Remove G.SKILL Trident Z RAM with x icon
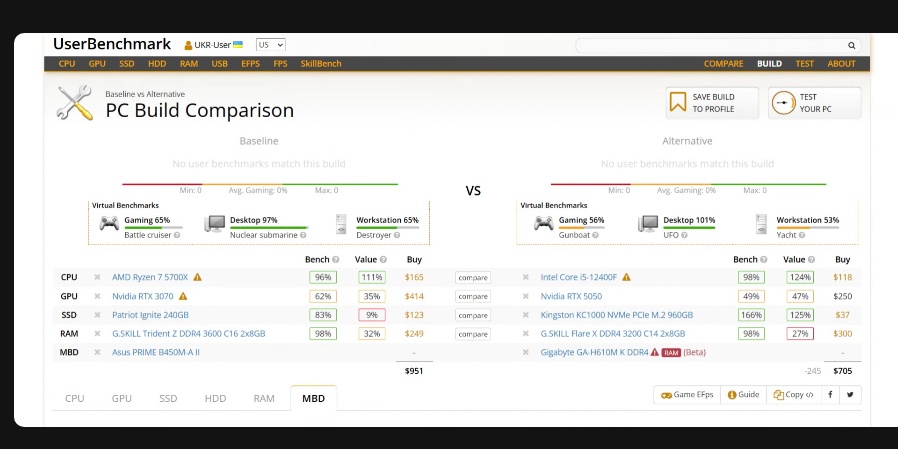 [97, 334]
